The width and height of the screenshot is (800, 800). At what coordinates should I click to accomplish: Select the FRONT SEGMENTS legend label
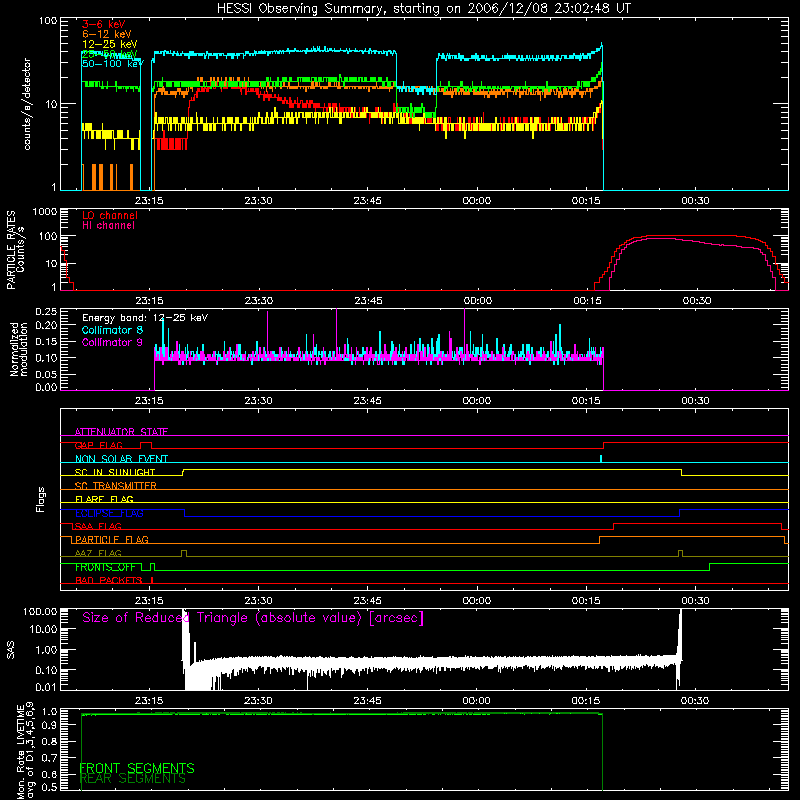[x=137, y=768]
